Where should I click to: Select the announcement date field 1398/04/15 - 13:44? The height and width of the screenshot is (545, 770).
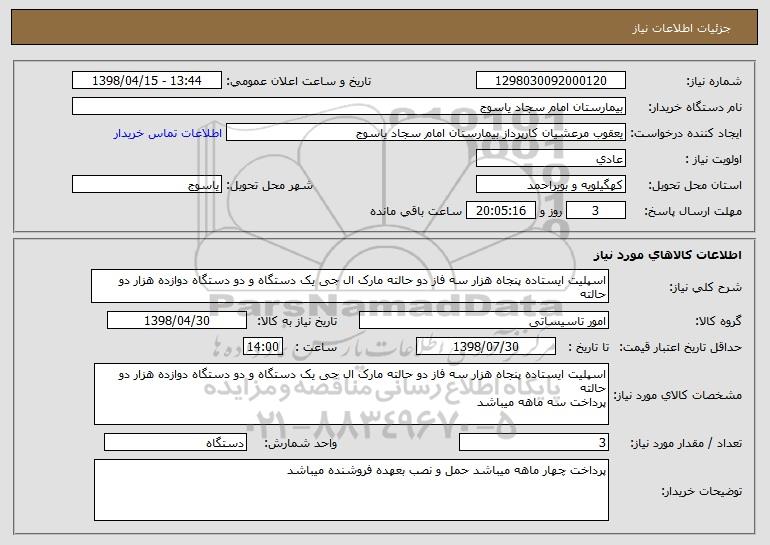(147, 81)
